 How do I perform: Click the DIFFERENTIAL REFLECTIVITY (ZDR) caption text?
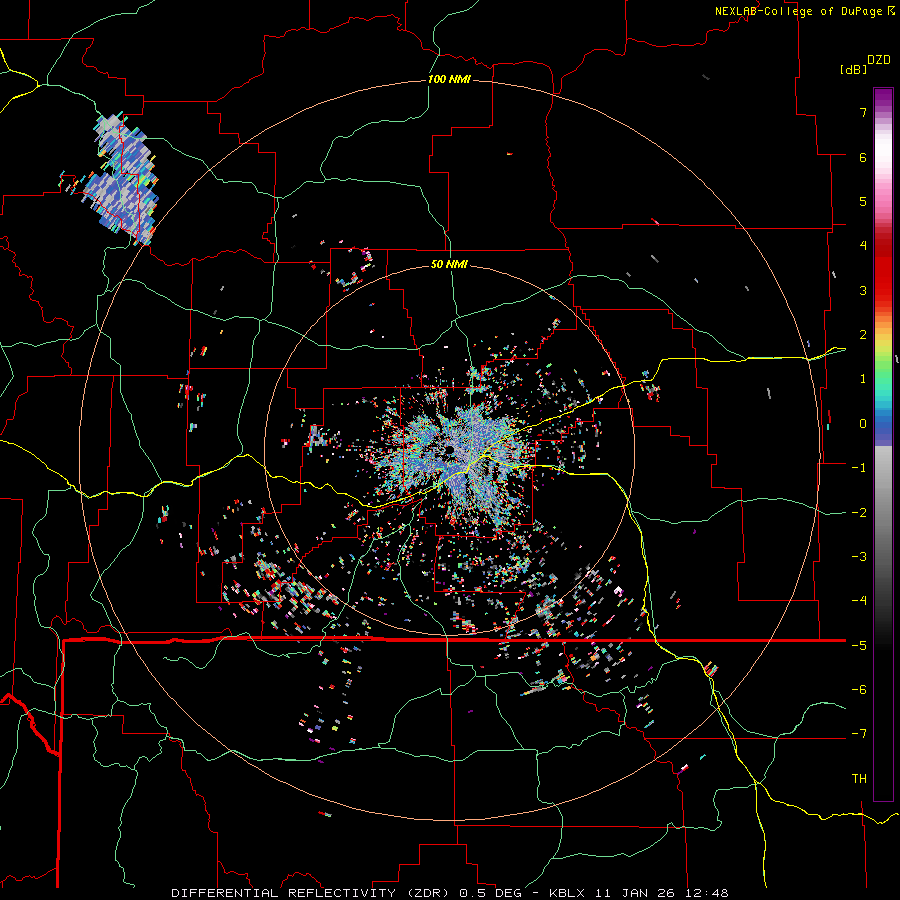click(x=311, y=893)
